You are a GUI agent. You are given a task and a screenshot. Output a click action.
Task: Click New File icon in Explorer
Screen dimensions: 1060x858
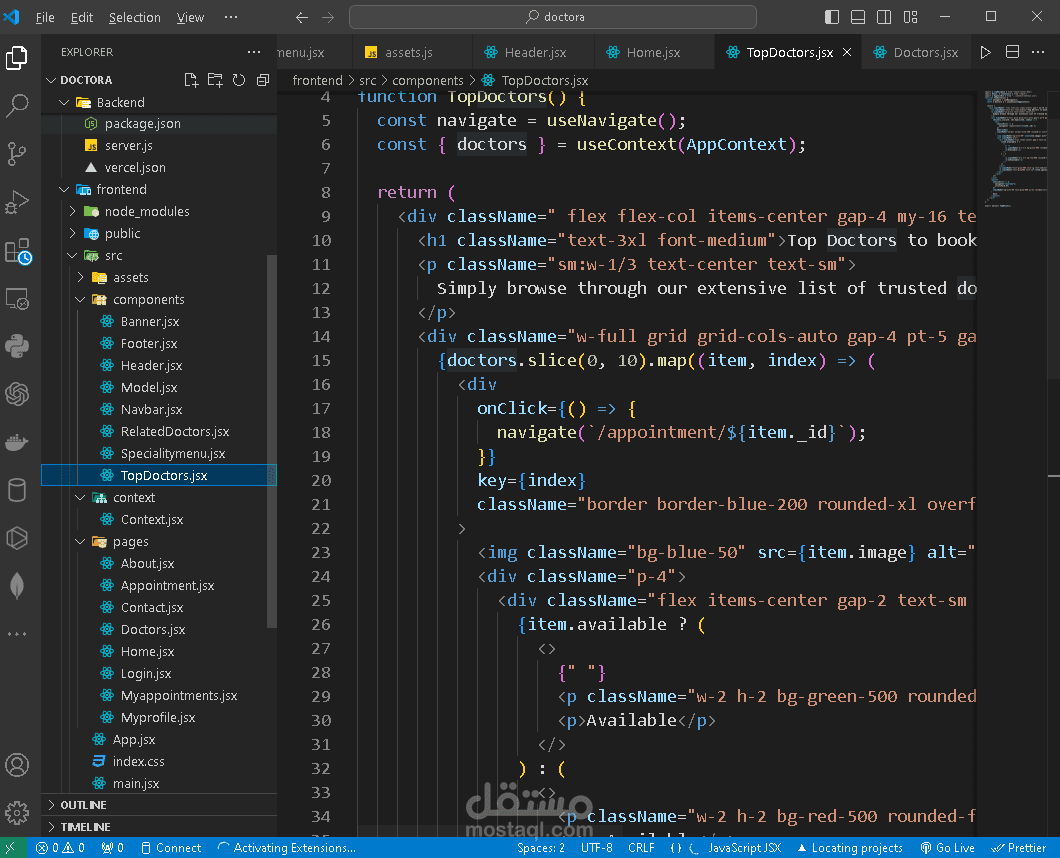(191, 80)
